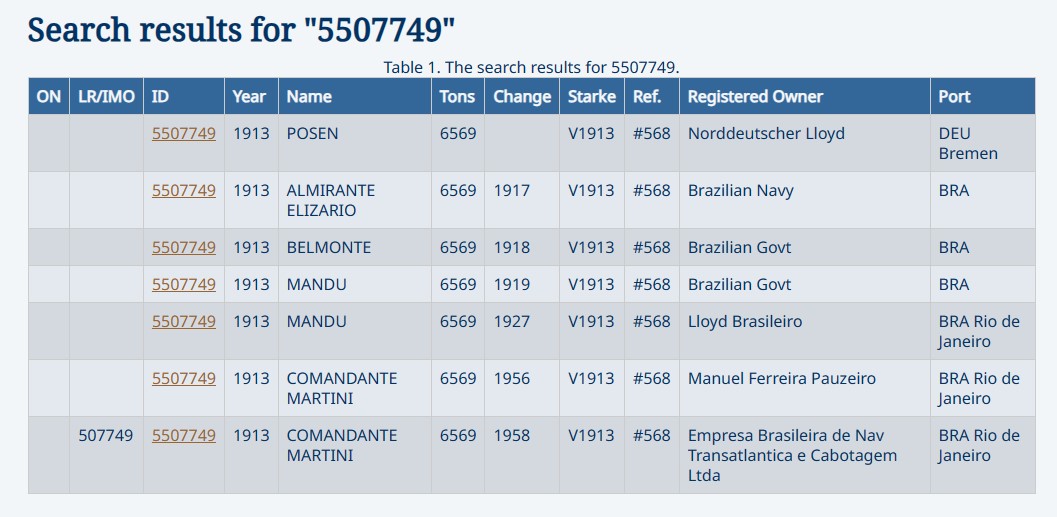Click the Year column header
The width and height of the screenshot is (1057, 517).
coord(251,96)
